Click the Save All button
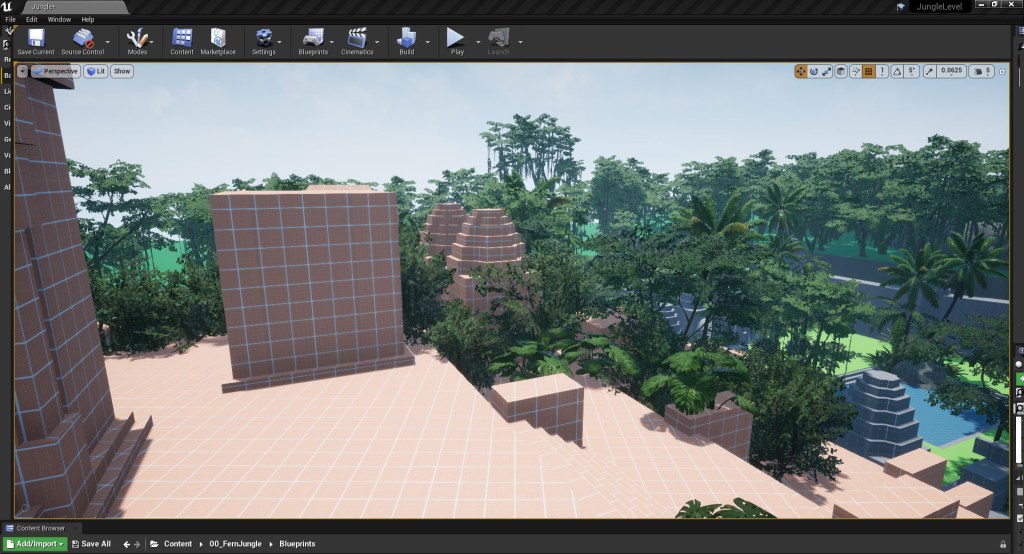1024x554 pixels. (x=90, y=544)
